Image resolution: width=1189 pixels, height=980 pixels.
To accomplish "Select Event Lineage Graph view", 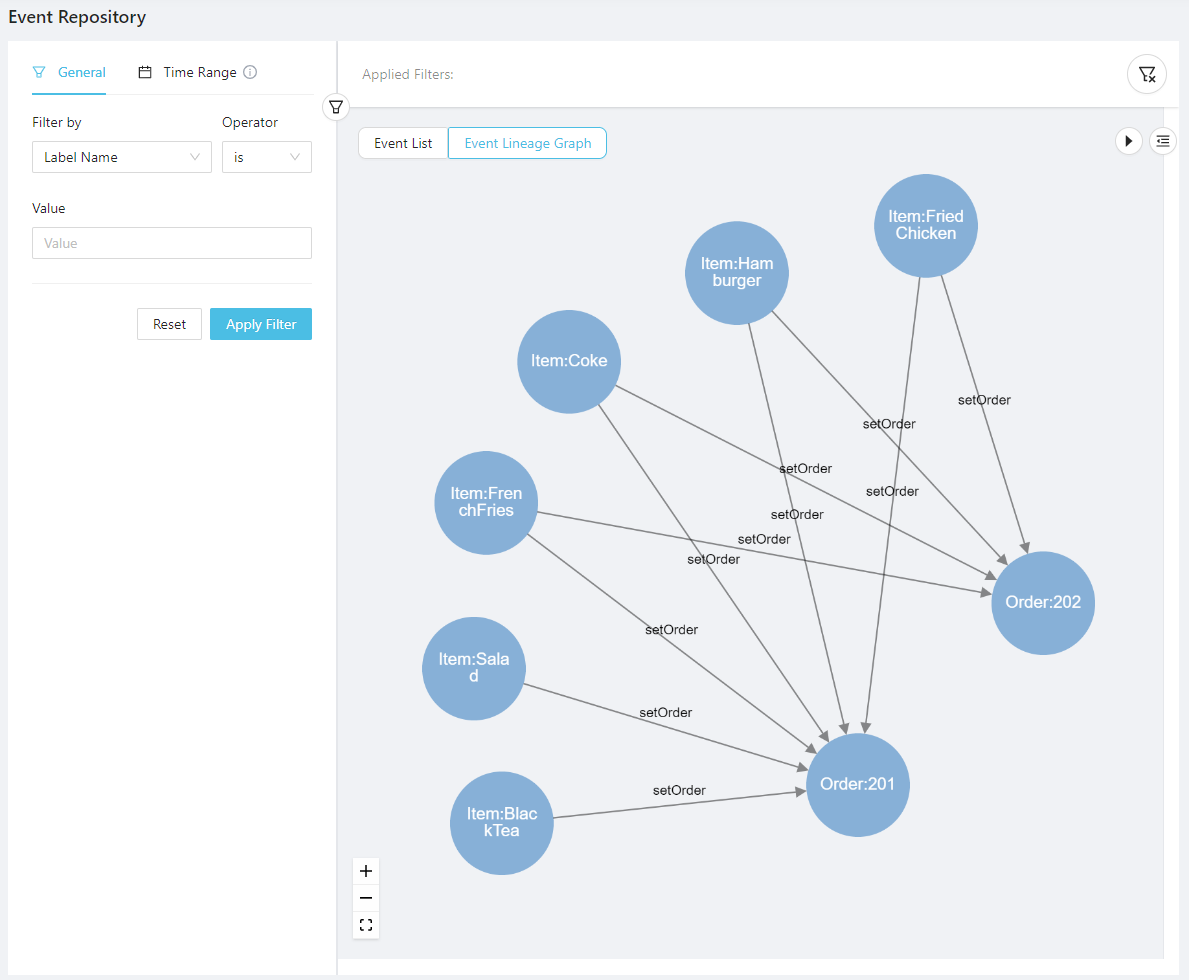I will tap(527, 143).
